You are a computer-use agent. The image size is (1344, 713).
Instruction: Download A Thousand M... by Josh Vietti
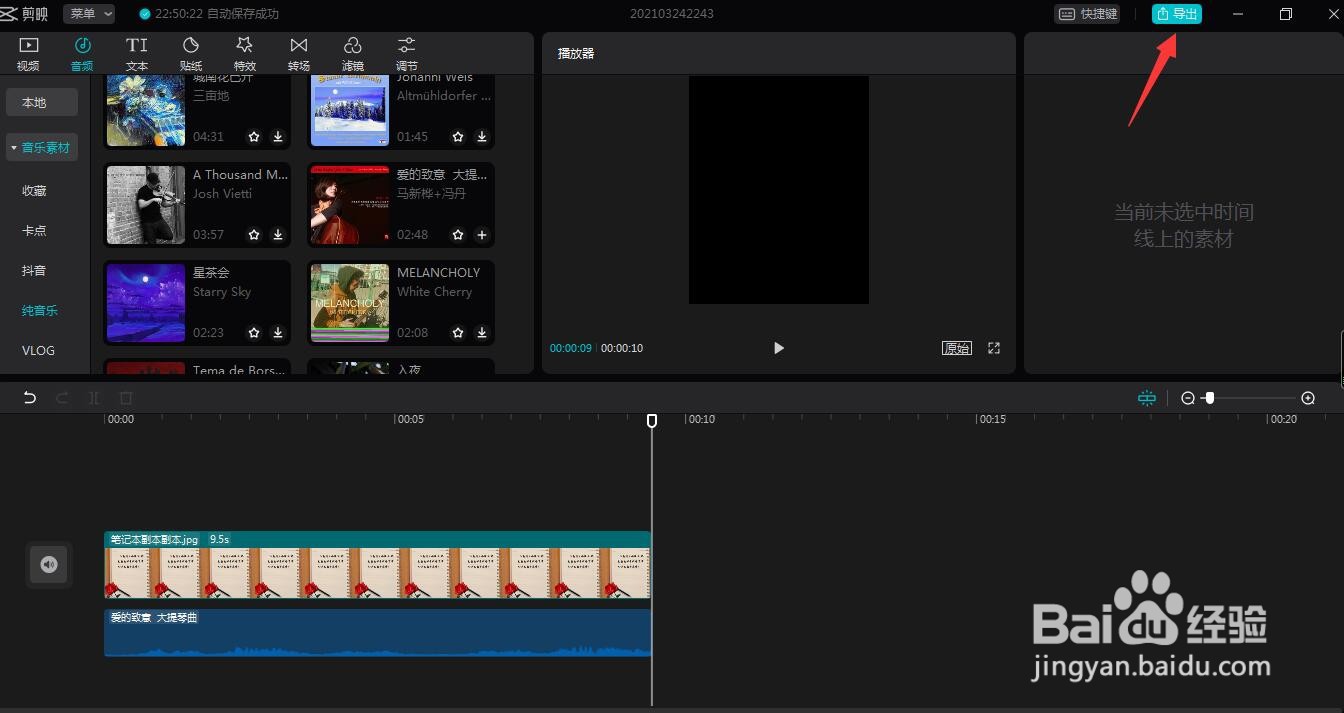[278, 235]
